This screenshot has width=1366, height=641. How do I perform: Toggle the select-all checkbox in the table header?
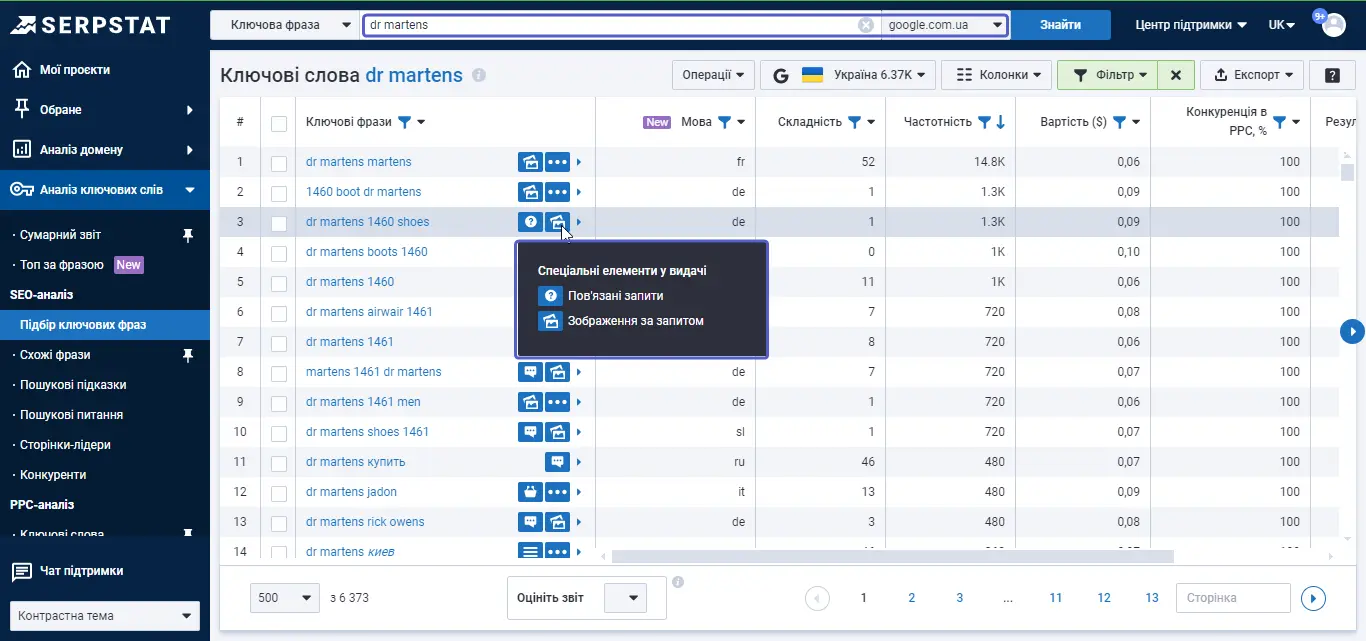pos(279,123)
